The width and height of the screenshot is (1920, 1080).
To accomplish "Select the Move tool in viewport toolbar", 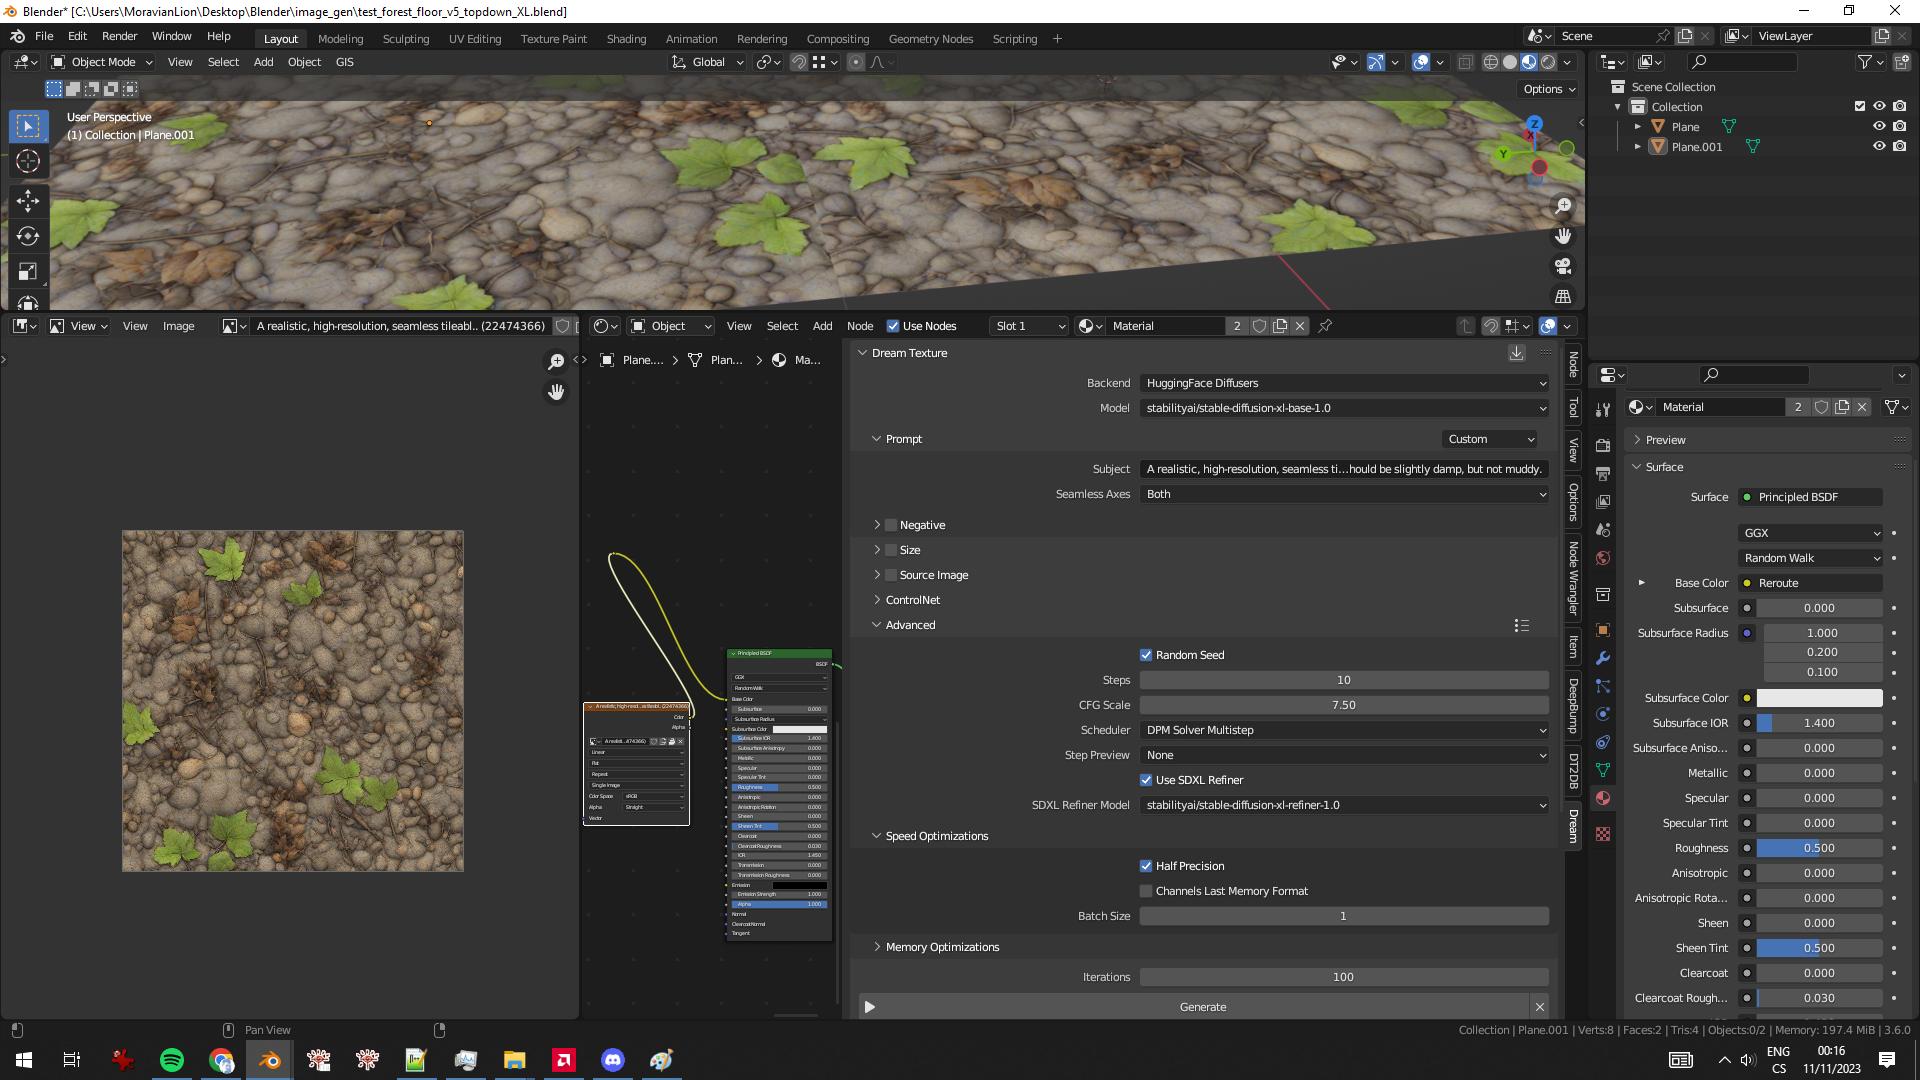I will (x=28, y=200).
